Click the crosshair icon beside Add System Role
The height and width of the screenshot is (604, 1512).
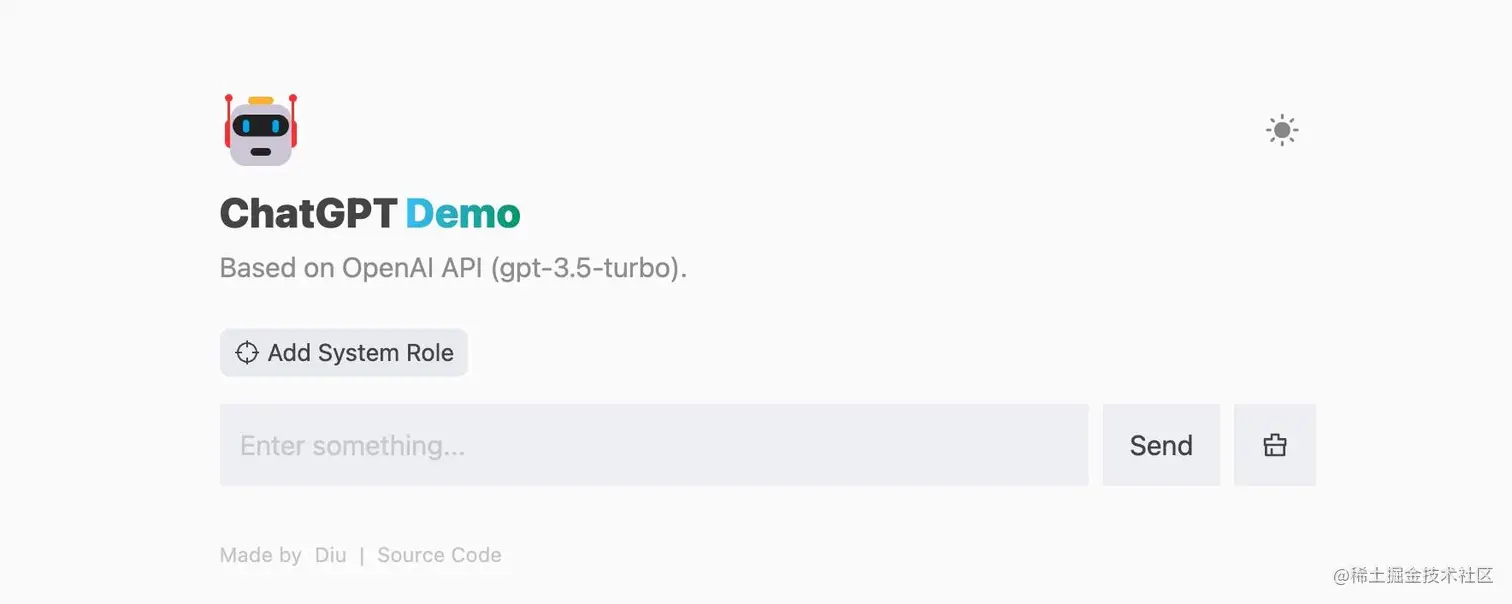[x=246, y=353]
